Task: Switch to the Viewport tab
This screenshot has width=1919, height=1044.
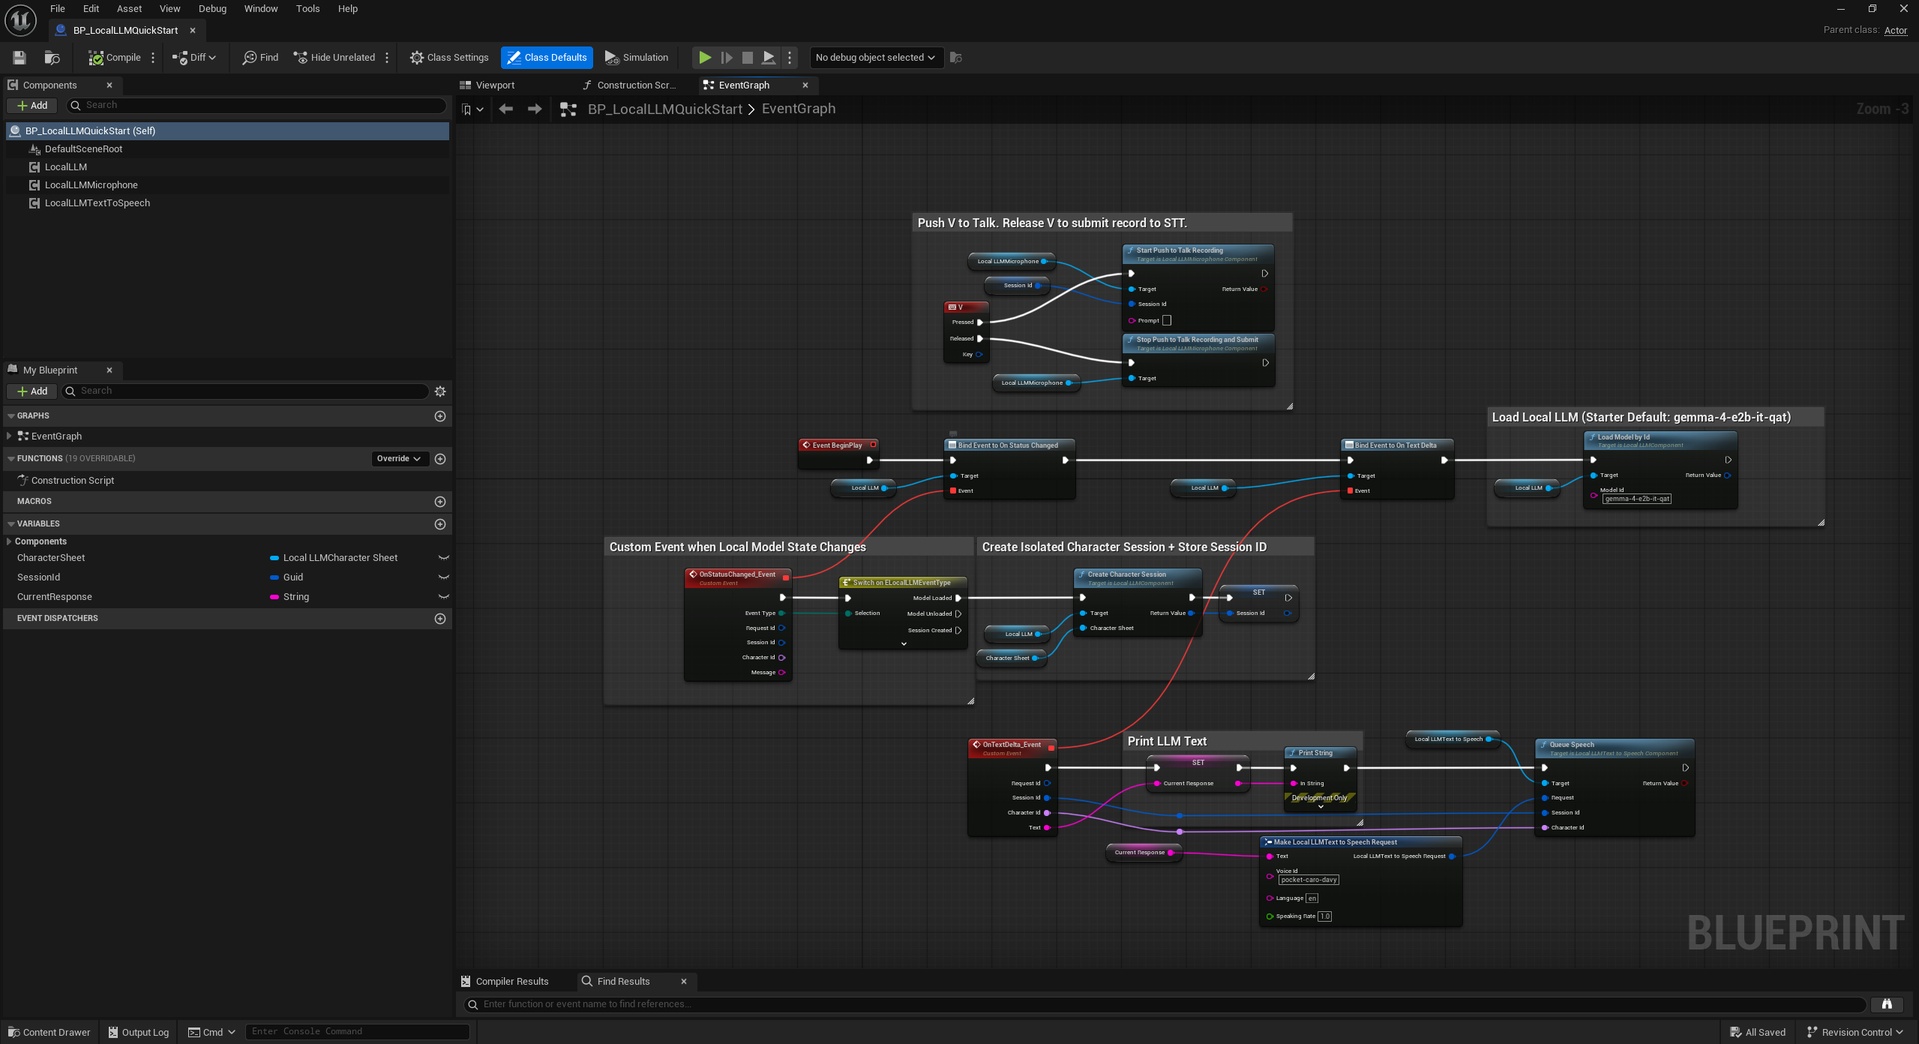Action: (x=495, y=85)
